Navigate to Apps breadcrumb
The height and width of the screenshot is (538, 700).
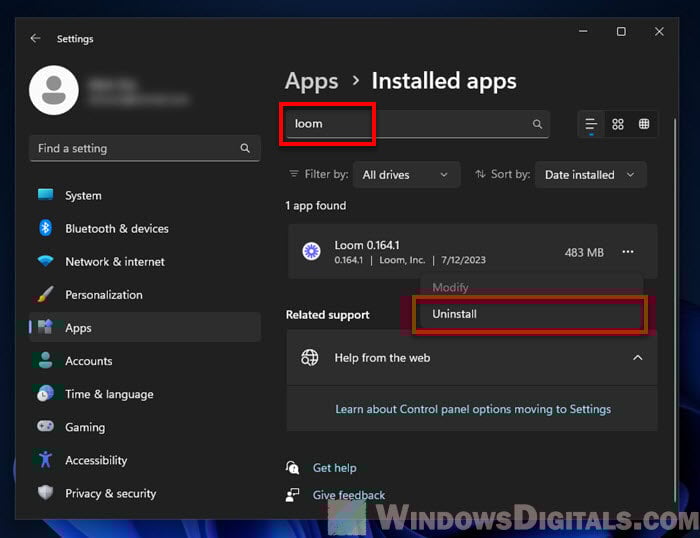click(x=312, y=82)
